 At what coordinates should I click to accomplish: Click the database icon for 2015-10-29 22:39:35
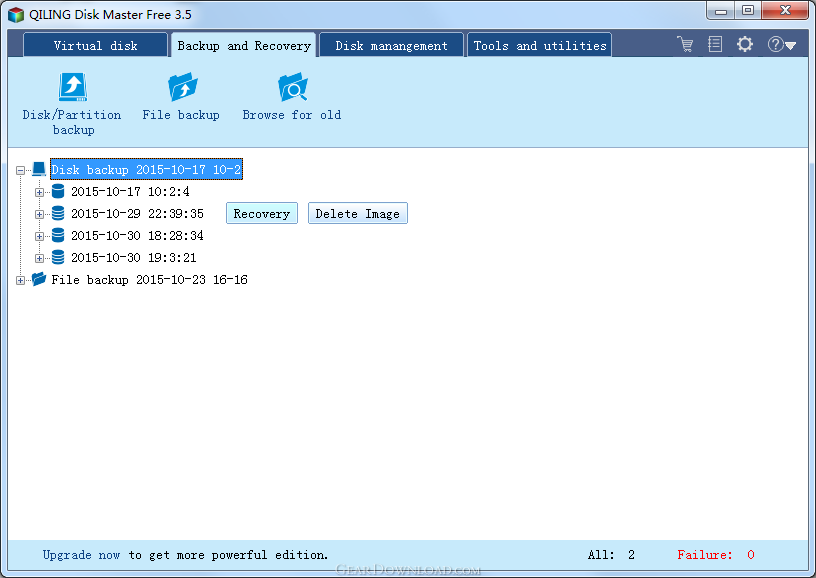58,213
